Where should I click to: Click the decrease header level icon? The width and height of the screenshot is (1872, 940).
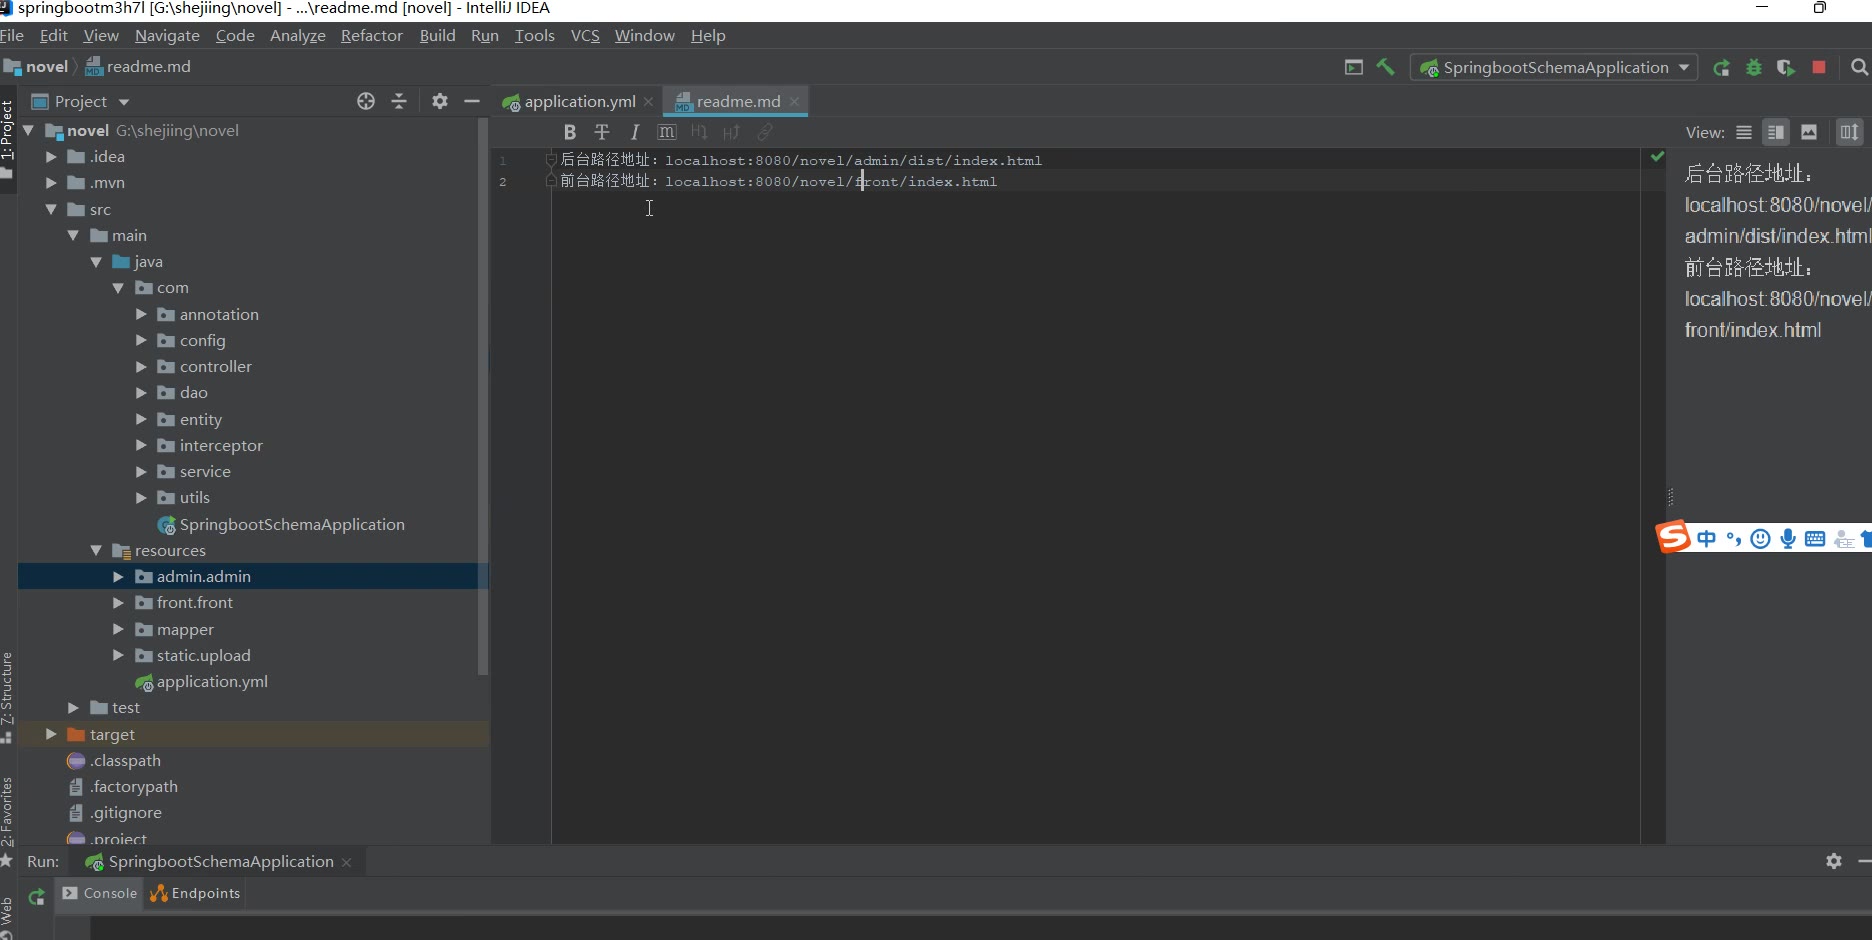(699, 132)
